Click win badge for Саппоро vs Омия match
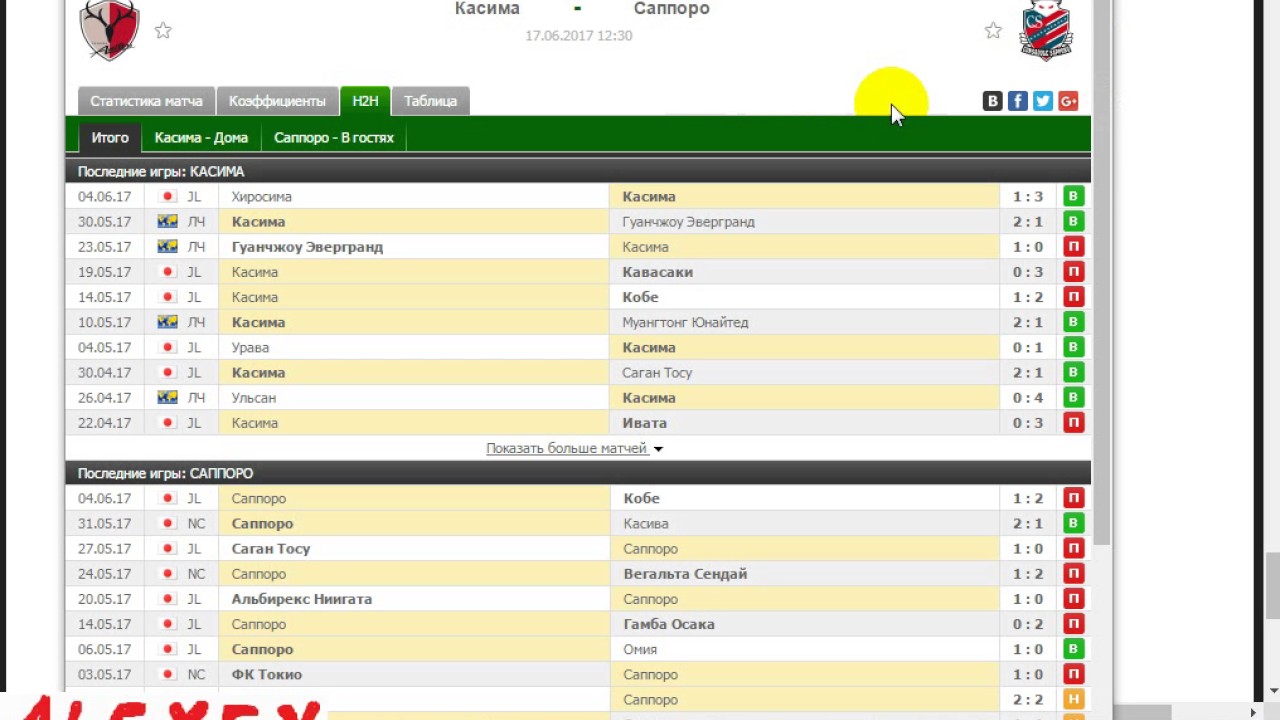Screen dimensions: 1280x720 1074,649
